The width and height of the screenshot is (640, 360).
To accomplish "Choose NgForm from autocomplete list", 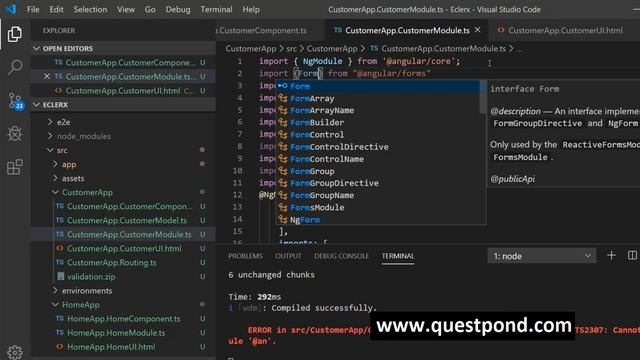I will tap(378, 220).
